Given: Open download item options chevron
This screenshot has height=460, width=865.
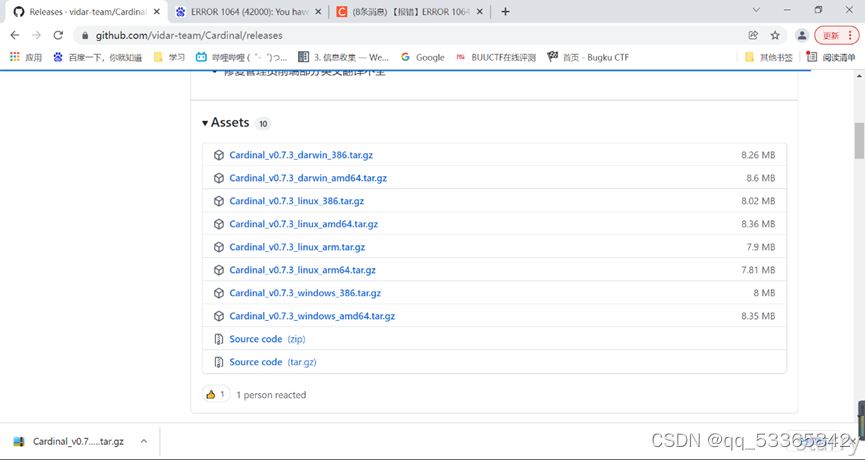Looking at the screenshot, I should click(x=144, y=441).
